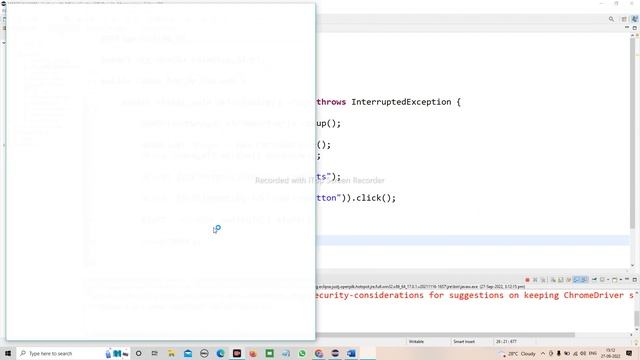Click the highlighted current line in the editor
The width and height of the screenshot is (640, 360).
pyautogui.click(x=472, y=240)
